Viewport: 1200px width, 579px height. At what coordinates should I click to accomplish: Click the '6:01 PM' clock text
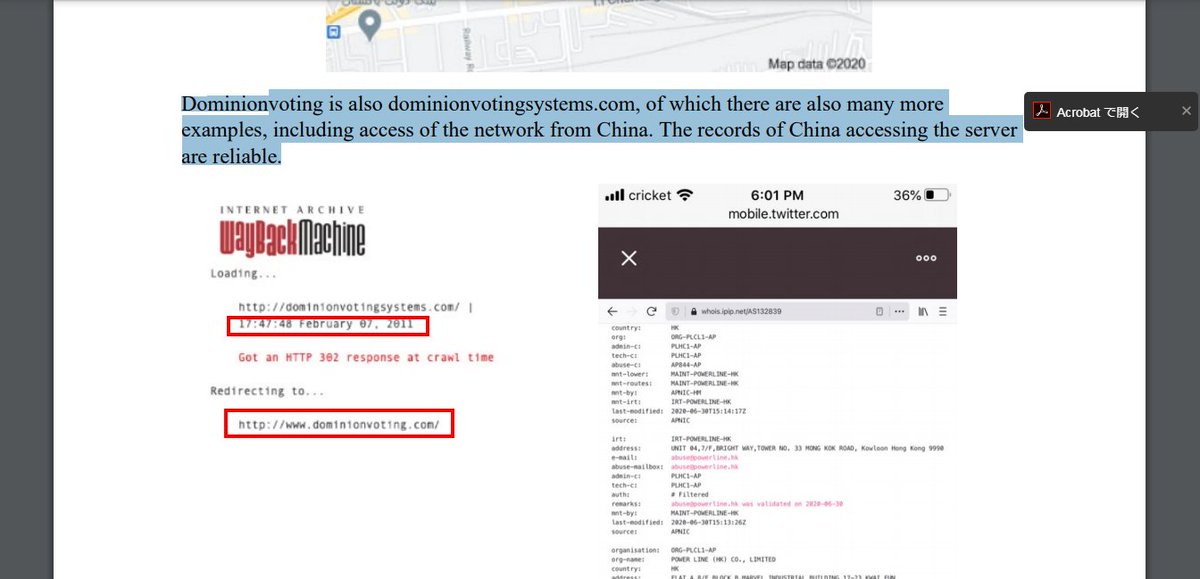777,195
